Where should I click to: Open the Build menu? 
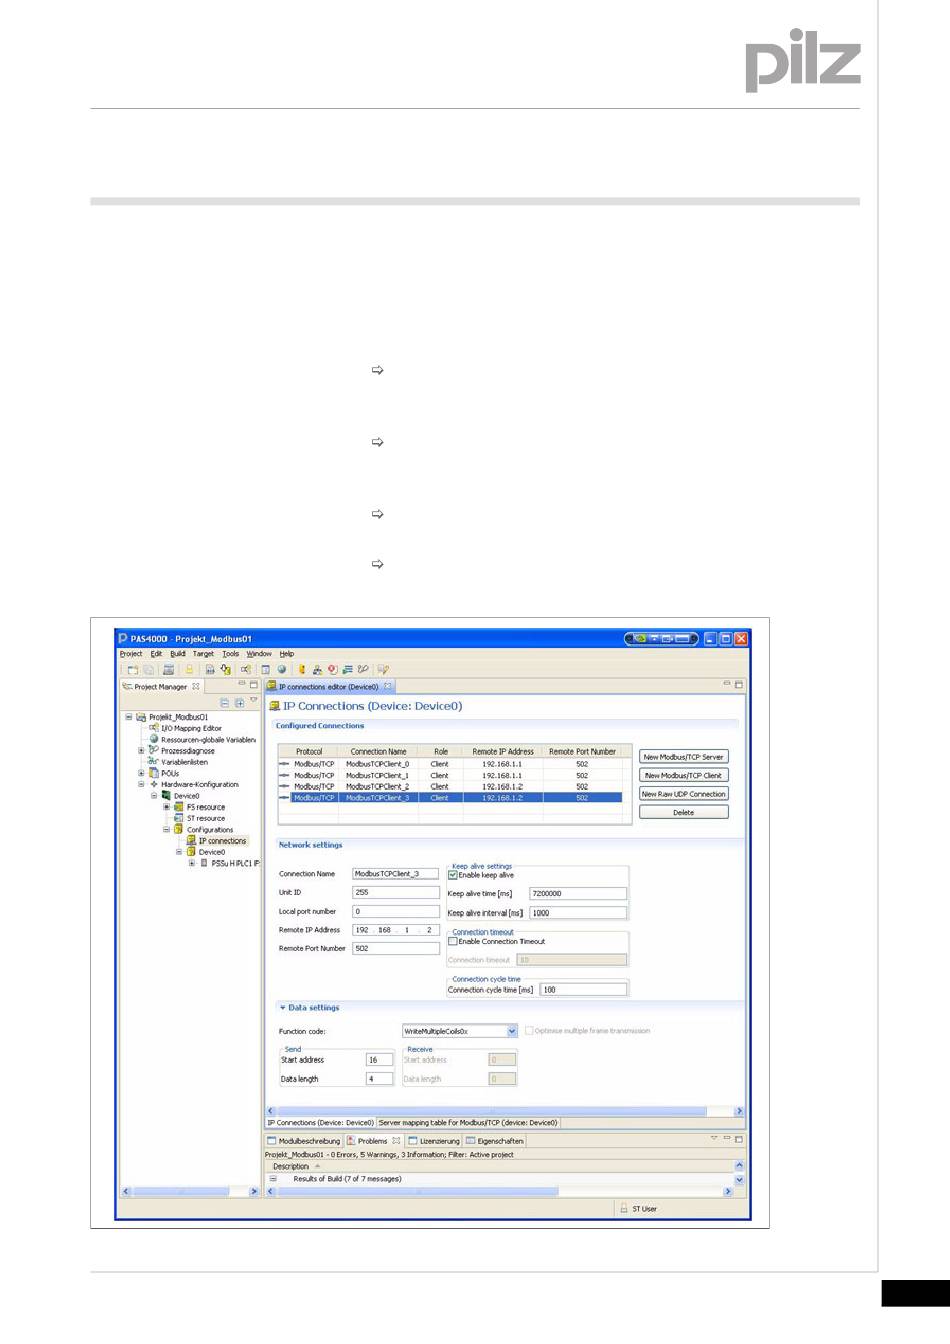tap(177, 654)
